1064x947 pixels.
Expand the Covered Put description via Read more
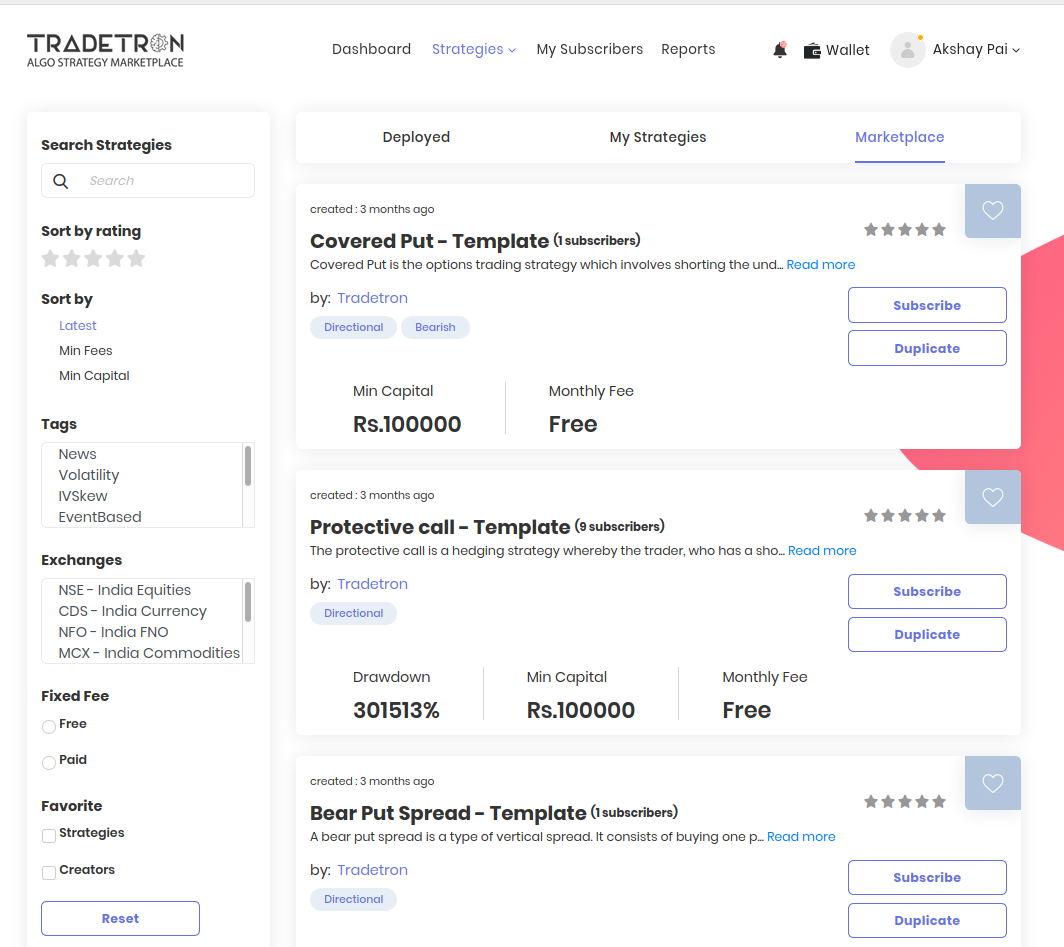click(820, 264)
